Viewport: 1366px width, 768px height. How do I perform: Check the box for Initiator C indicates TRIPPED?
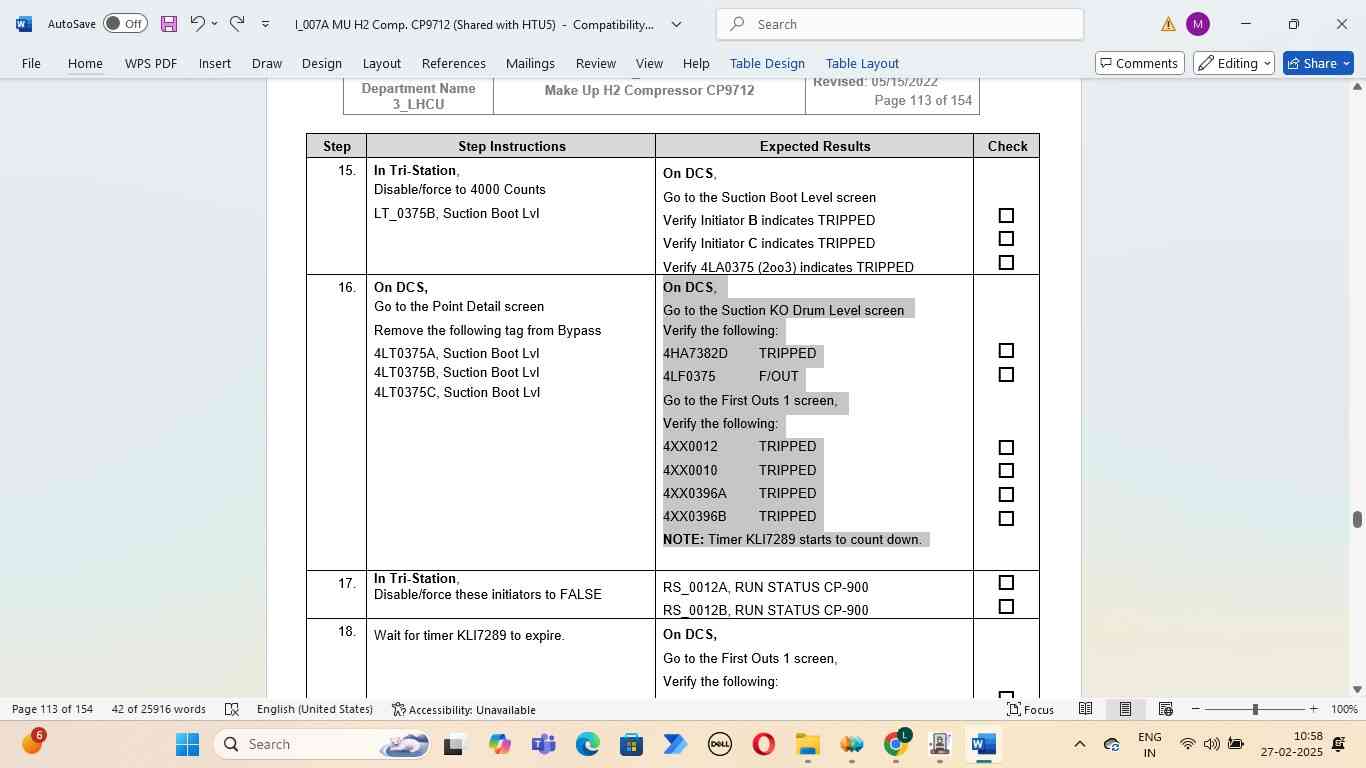click(1006, 239)
